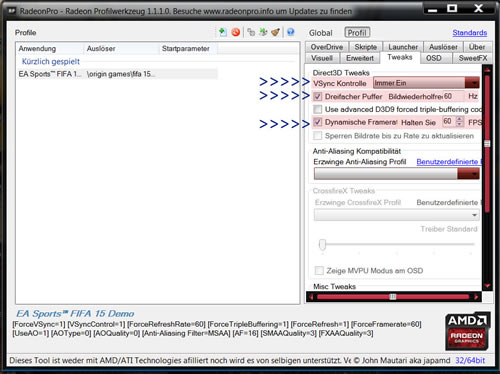The width and height of the screenshot is (500, 374).
Task: Click the scroll right arrow of Tweaks panel
Action: tap(477, 297)
